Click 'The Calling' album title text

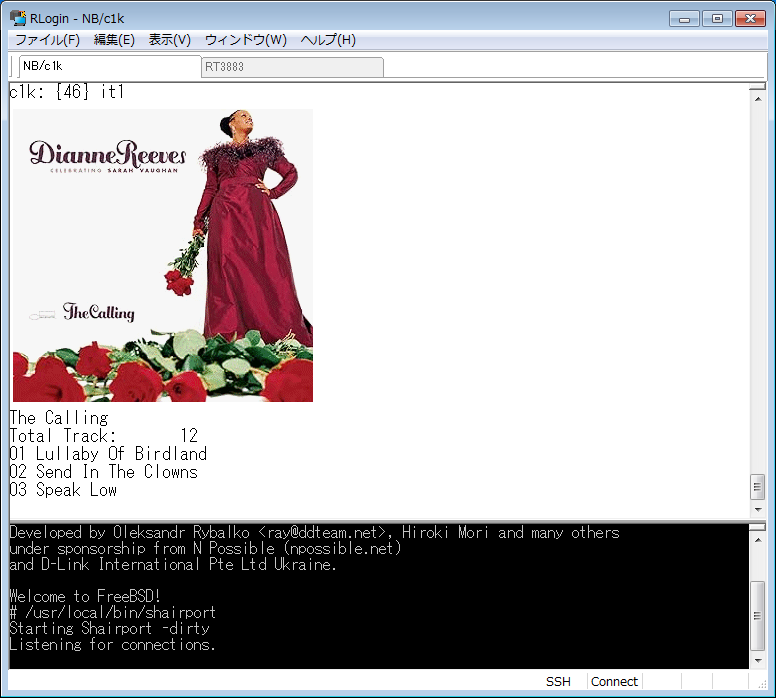[59, 418]
